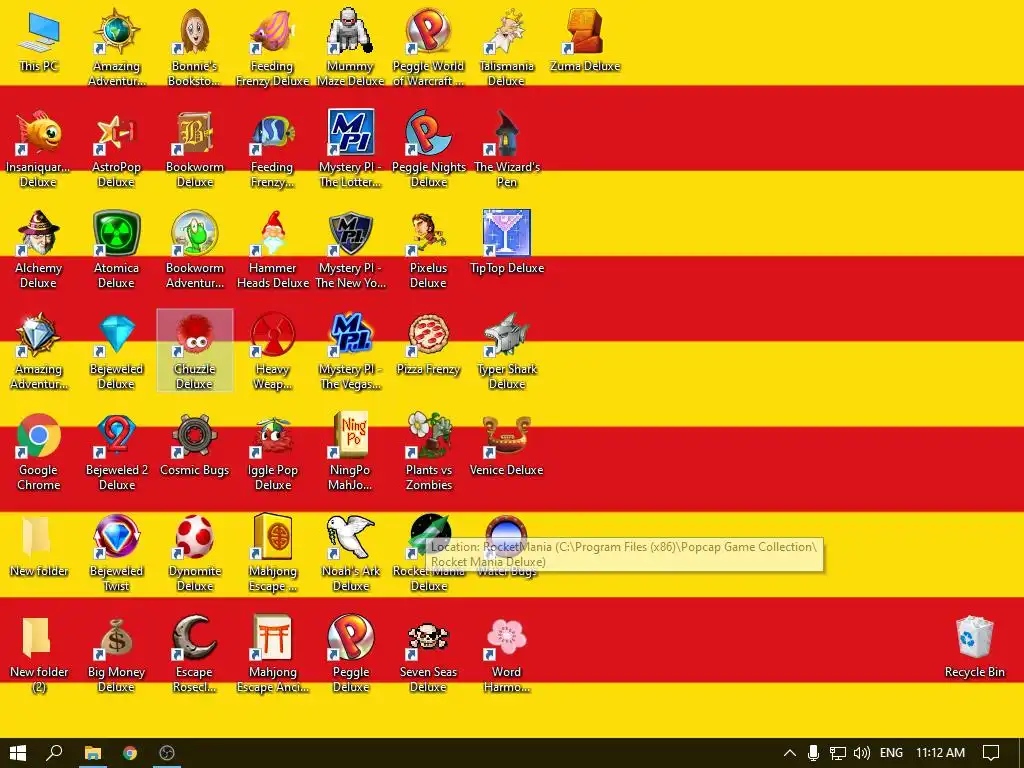This screenshot has height=768, width=1024.
Task: Select the Alchemy Deluxe shortcut
Action: tap(39, 249)
